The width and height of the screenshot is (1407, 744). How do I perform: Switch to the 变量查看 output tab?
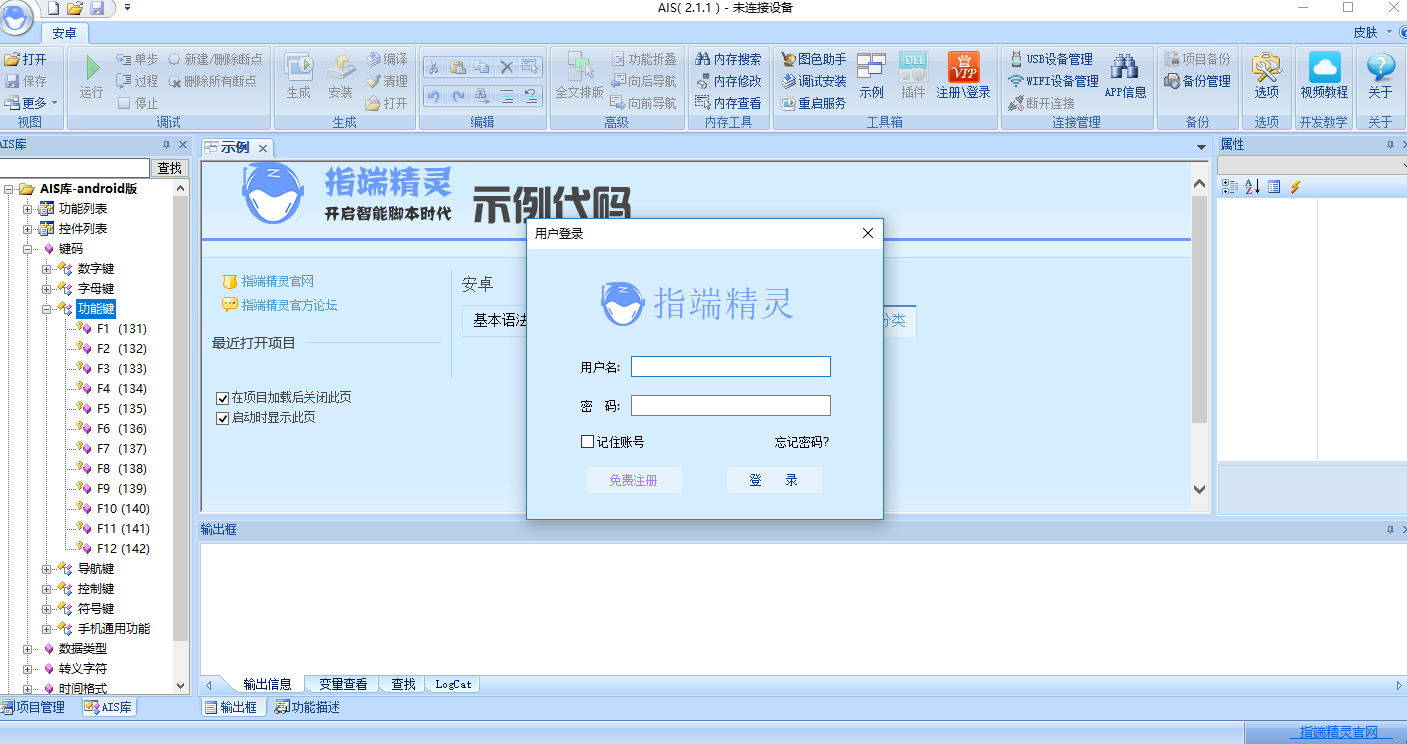pos(342,684)
